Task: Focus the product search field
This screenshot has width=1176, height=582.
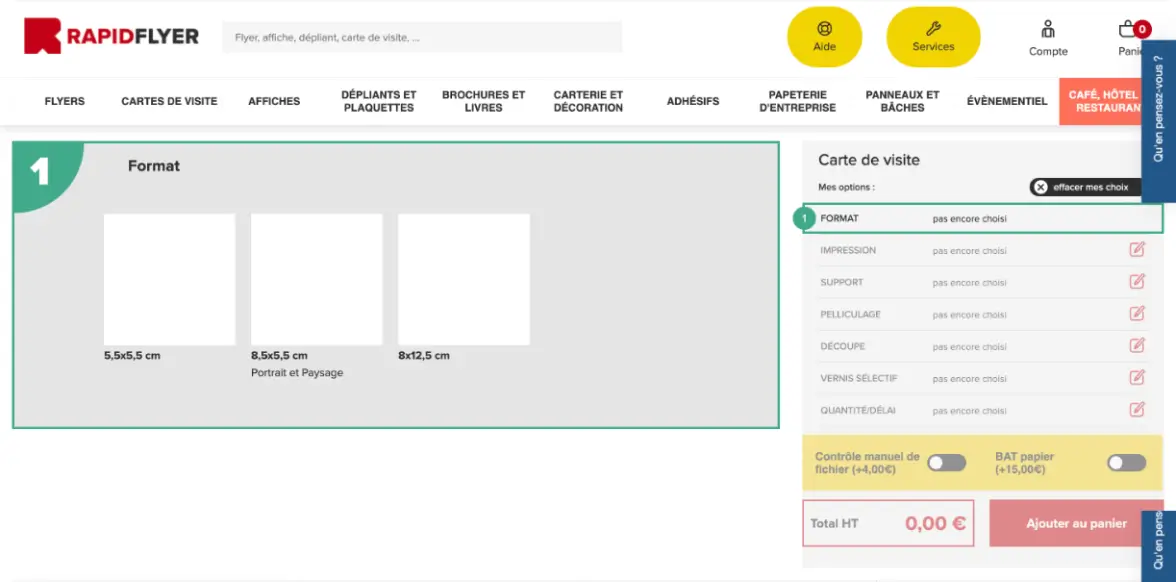Action: coord(422,37)
